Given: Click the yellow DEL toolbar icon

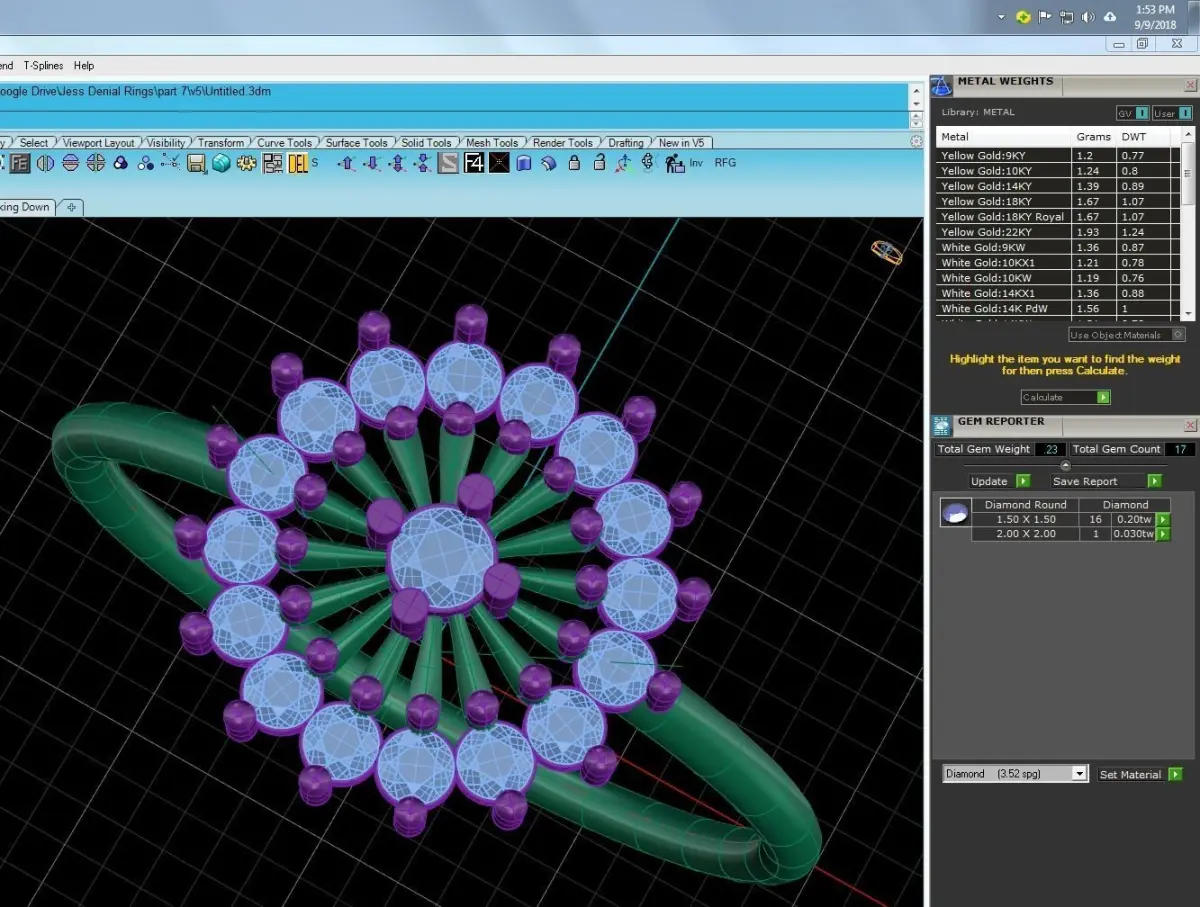Looking at the screenshot, I should [x=298, y=163].
